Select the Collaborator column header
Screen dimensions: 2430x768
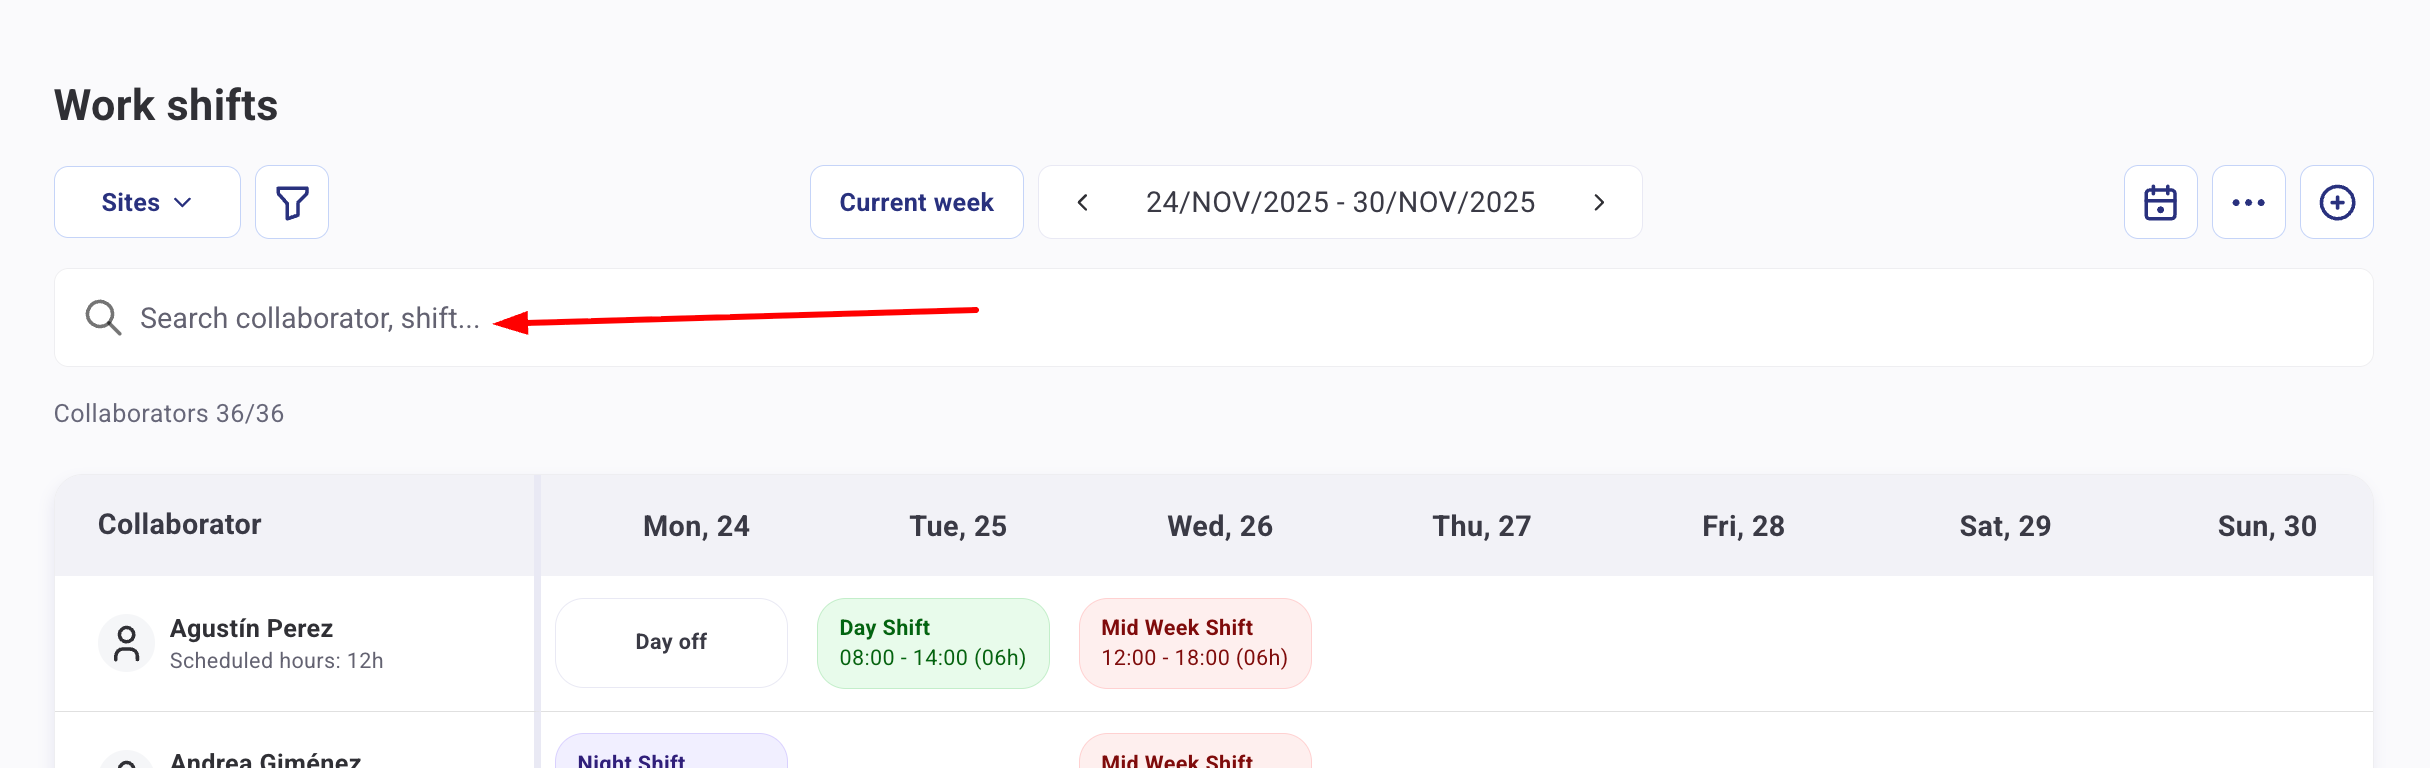click(180, 525)
